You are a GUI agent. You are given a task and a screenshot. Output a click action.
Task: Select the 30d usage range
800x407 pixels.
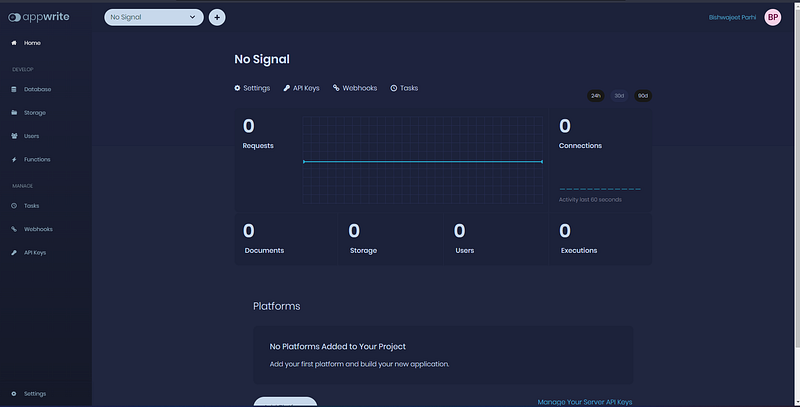(619, 96)
